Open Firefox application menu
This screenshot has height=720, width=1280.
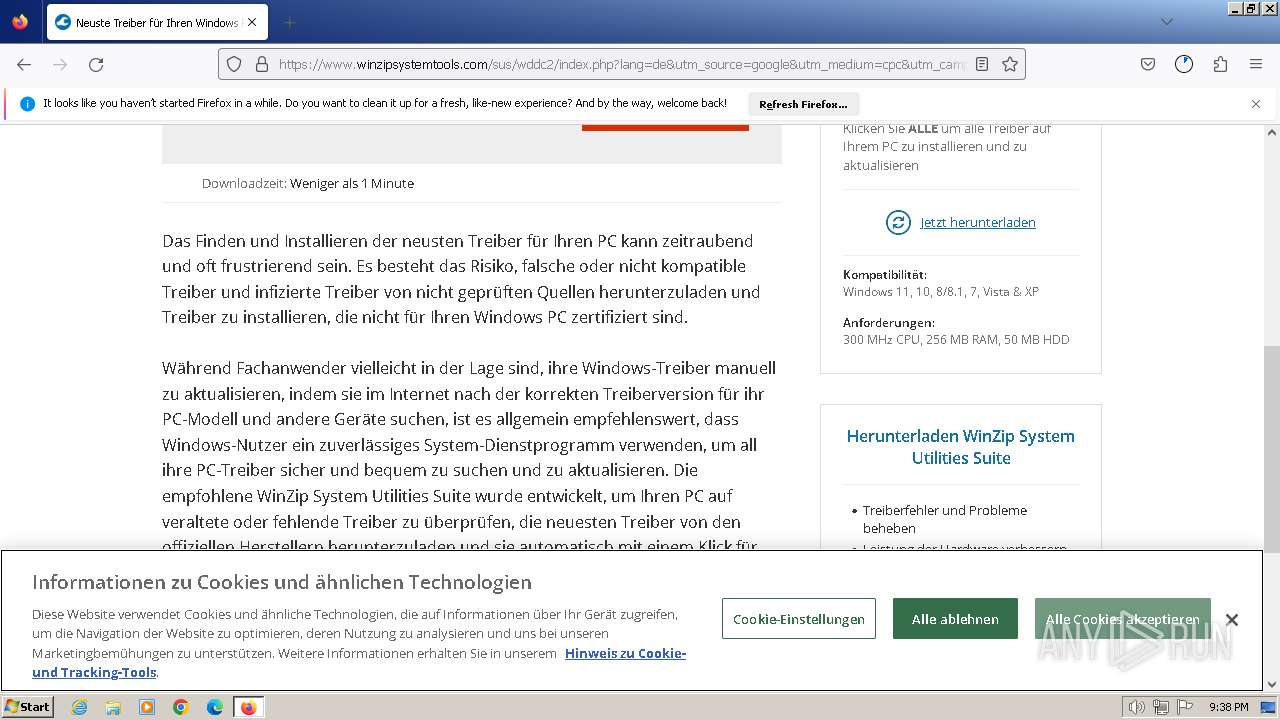coord(1256,64)
